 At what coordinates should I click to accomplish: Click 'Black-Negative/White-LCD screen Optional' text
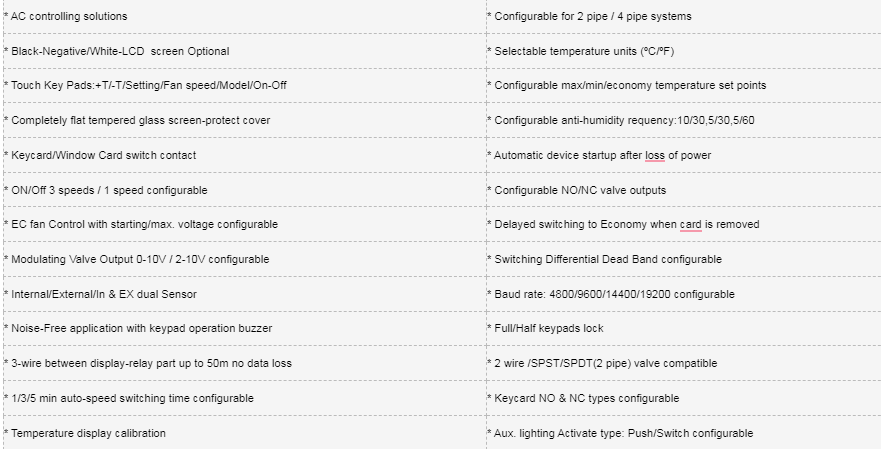(x=120, y=51)
